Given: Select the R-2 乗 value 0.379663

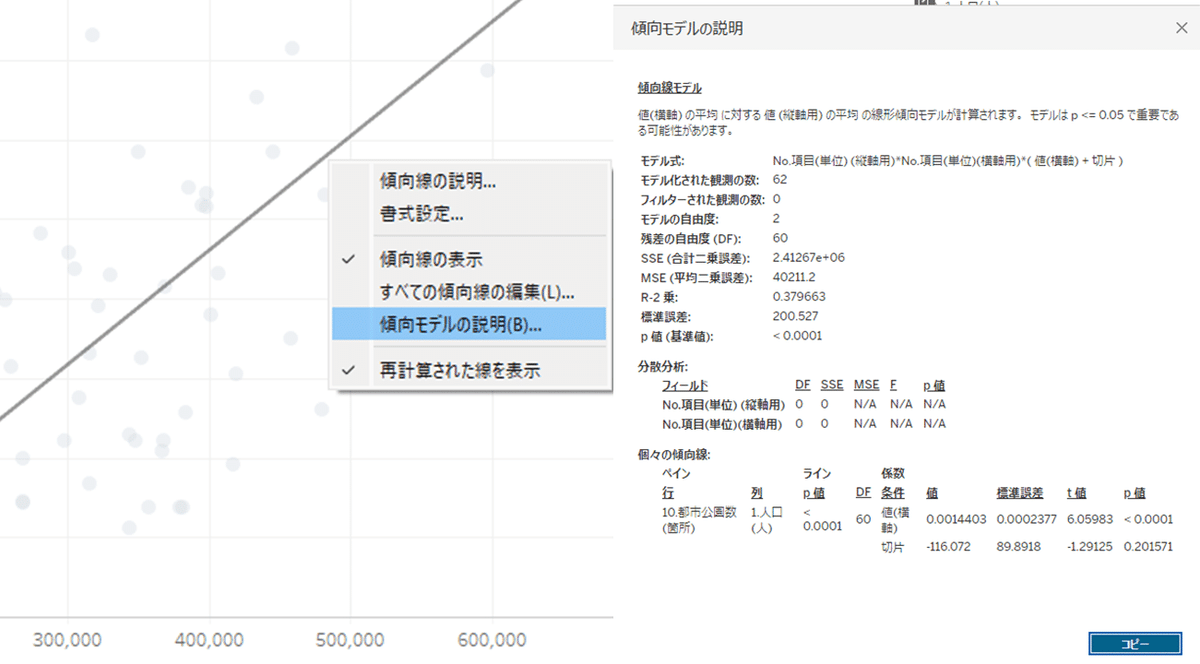Looking at the screenshot, I should click(800, 297).
